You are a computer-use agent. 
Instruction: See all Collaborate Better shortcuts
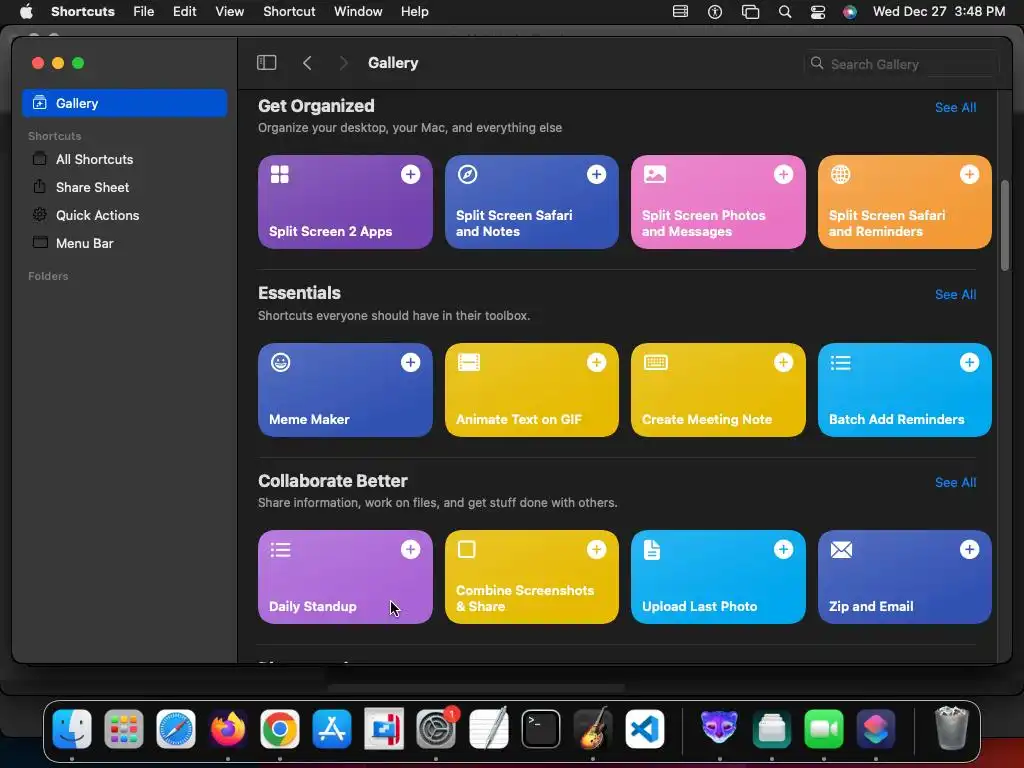pos(955,483)
